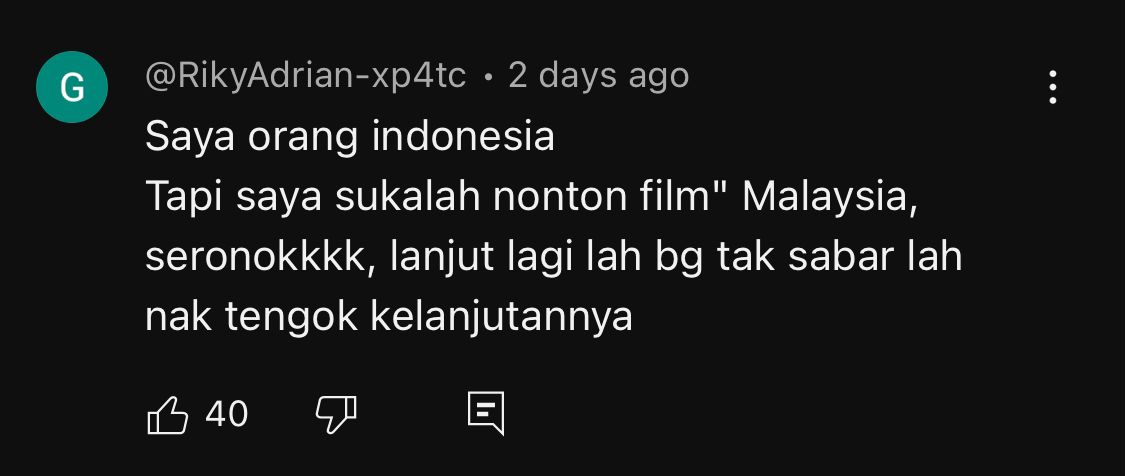The width and height of the screenshot is (1125, 476).
Task: Click the word 'tengok' in the last line
Action: coord(291,317)
